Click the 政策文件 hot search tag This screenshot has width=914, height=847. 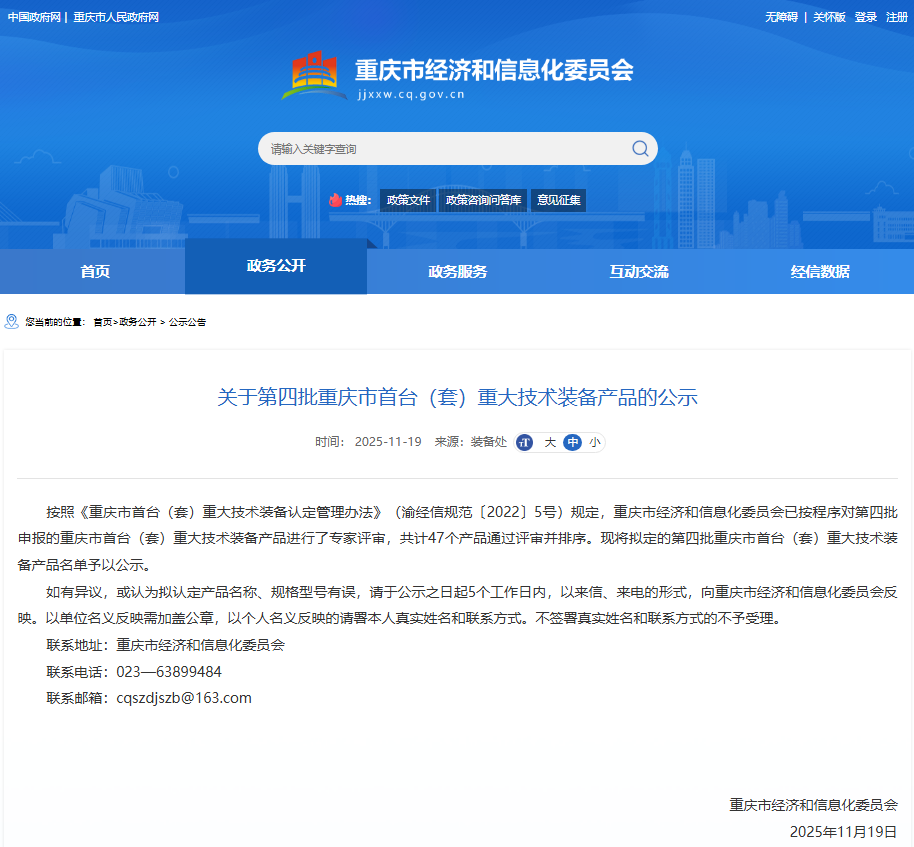coord(408,200)
